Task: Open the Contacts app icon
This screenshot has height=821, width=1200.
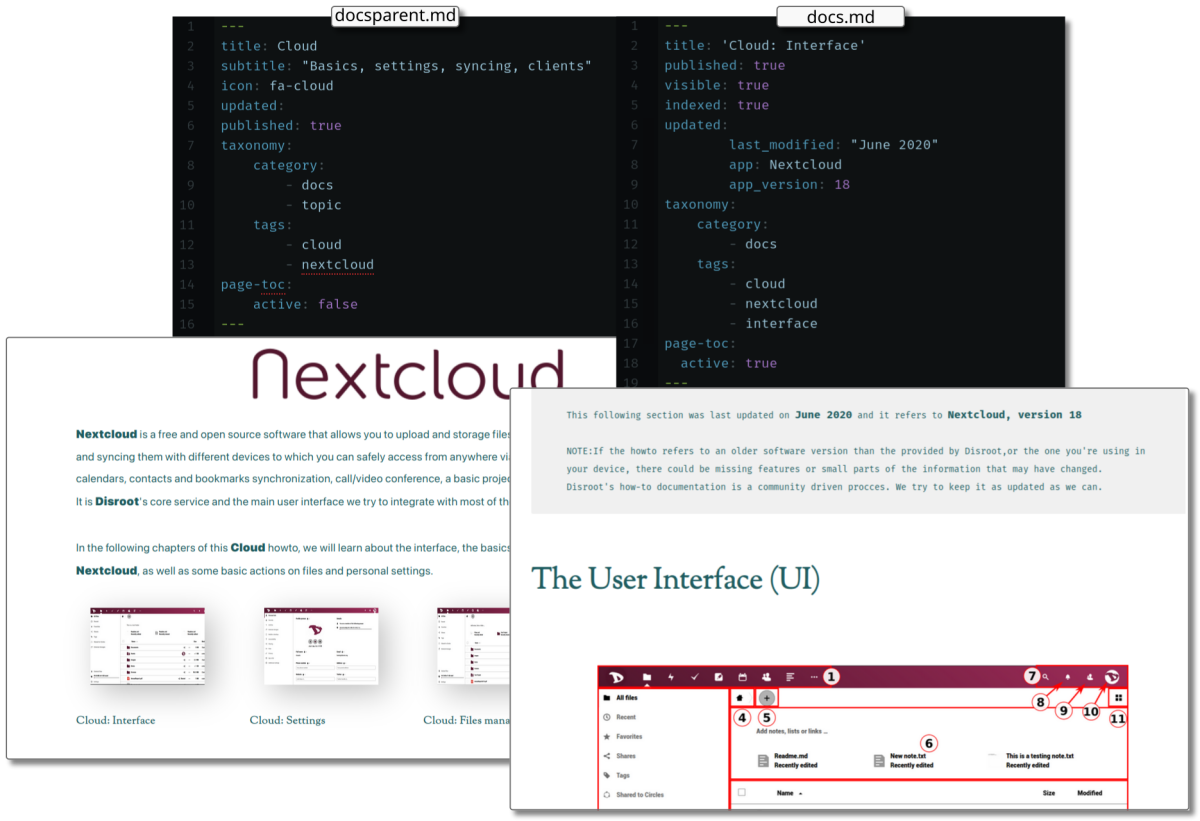Action: [766, 677]
